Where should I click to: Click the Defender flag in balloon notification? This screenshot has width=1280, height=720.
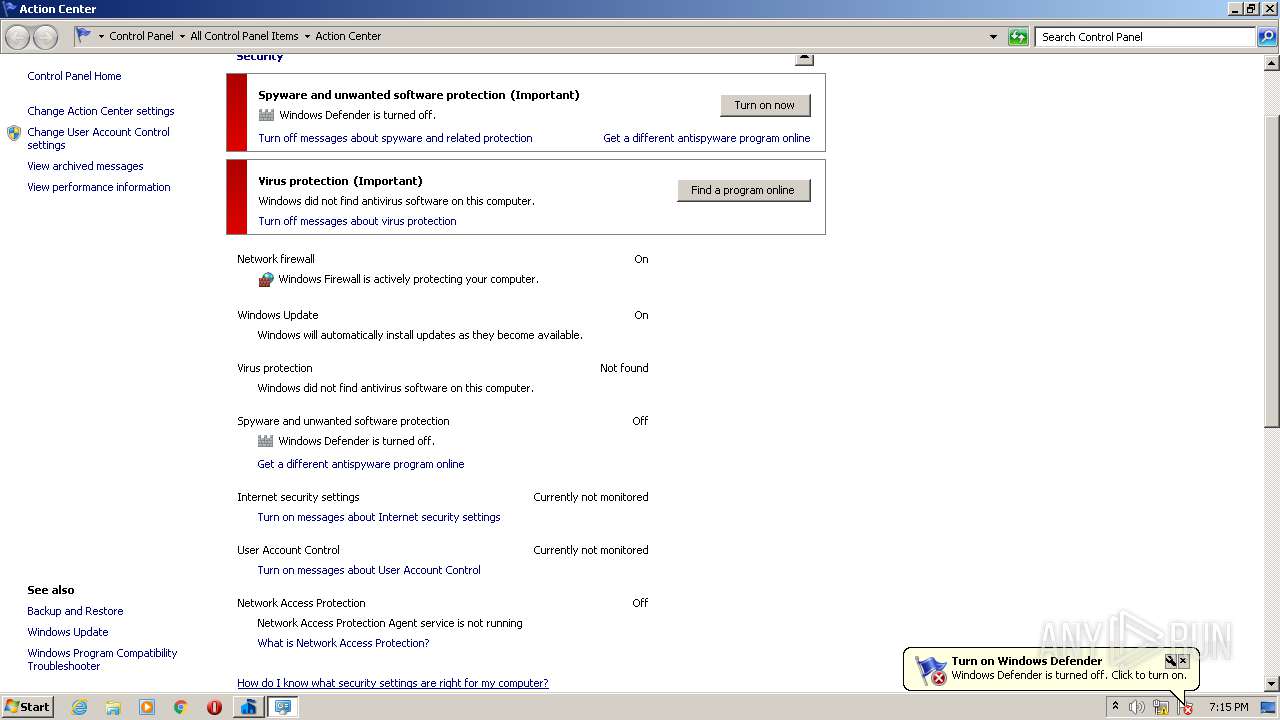[931, 670]
